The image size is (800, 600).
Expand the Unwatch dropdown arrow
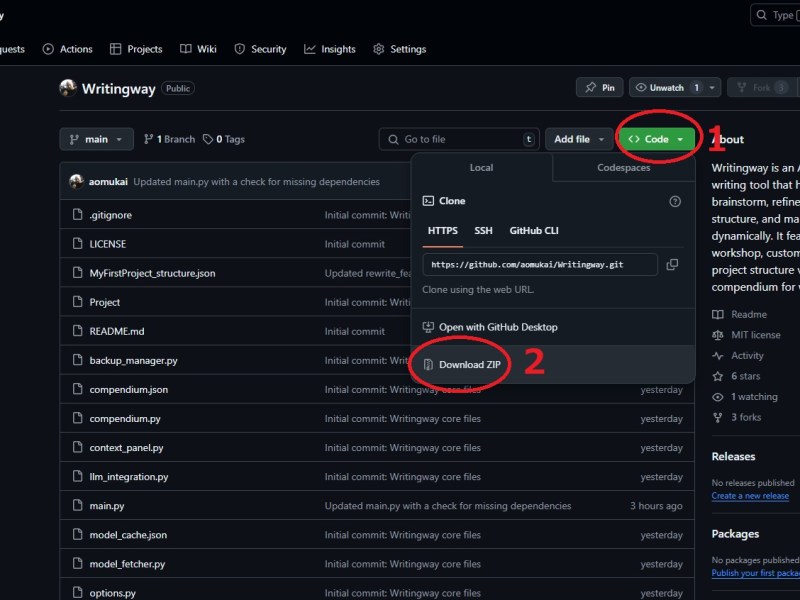click(x=712, y=88)
